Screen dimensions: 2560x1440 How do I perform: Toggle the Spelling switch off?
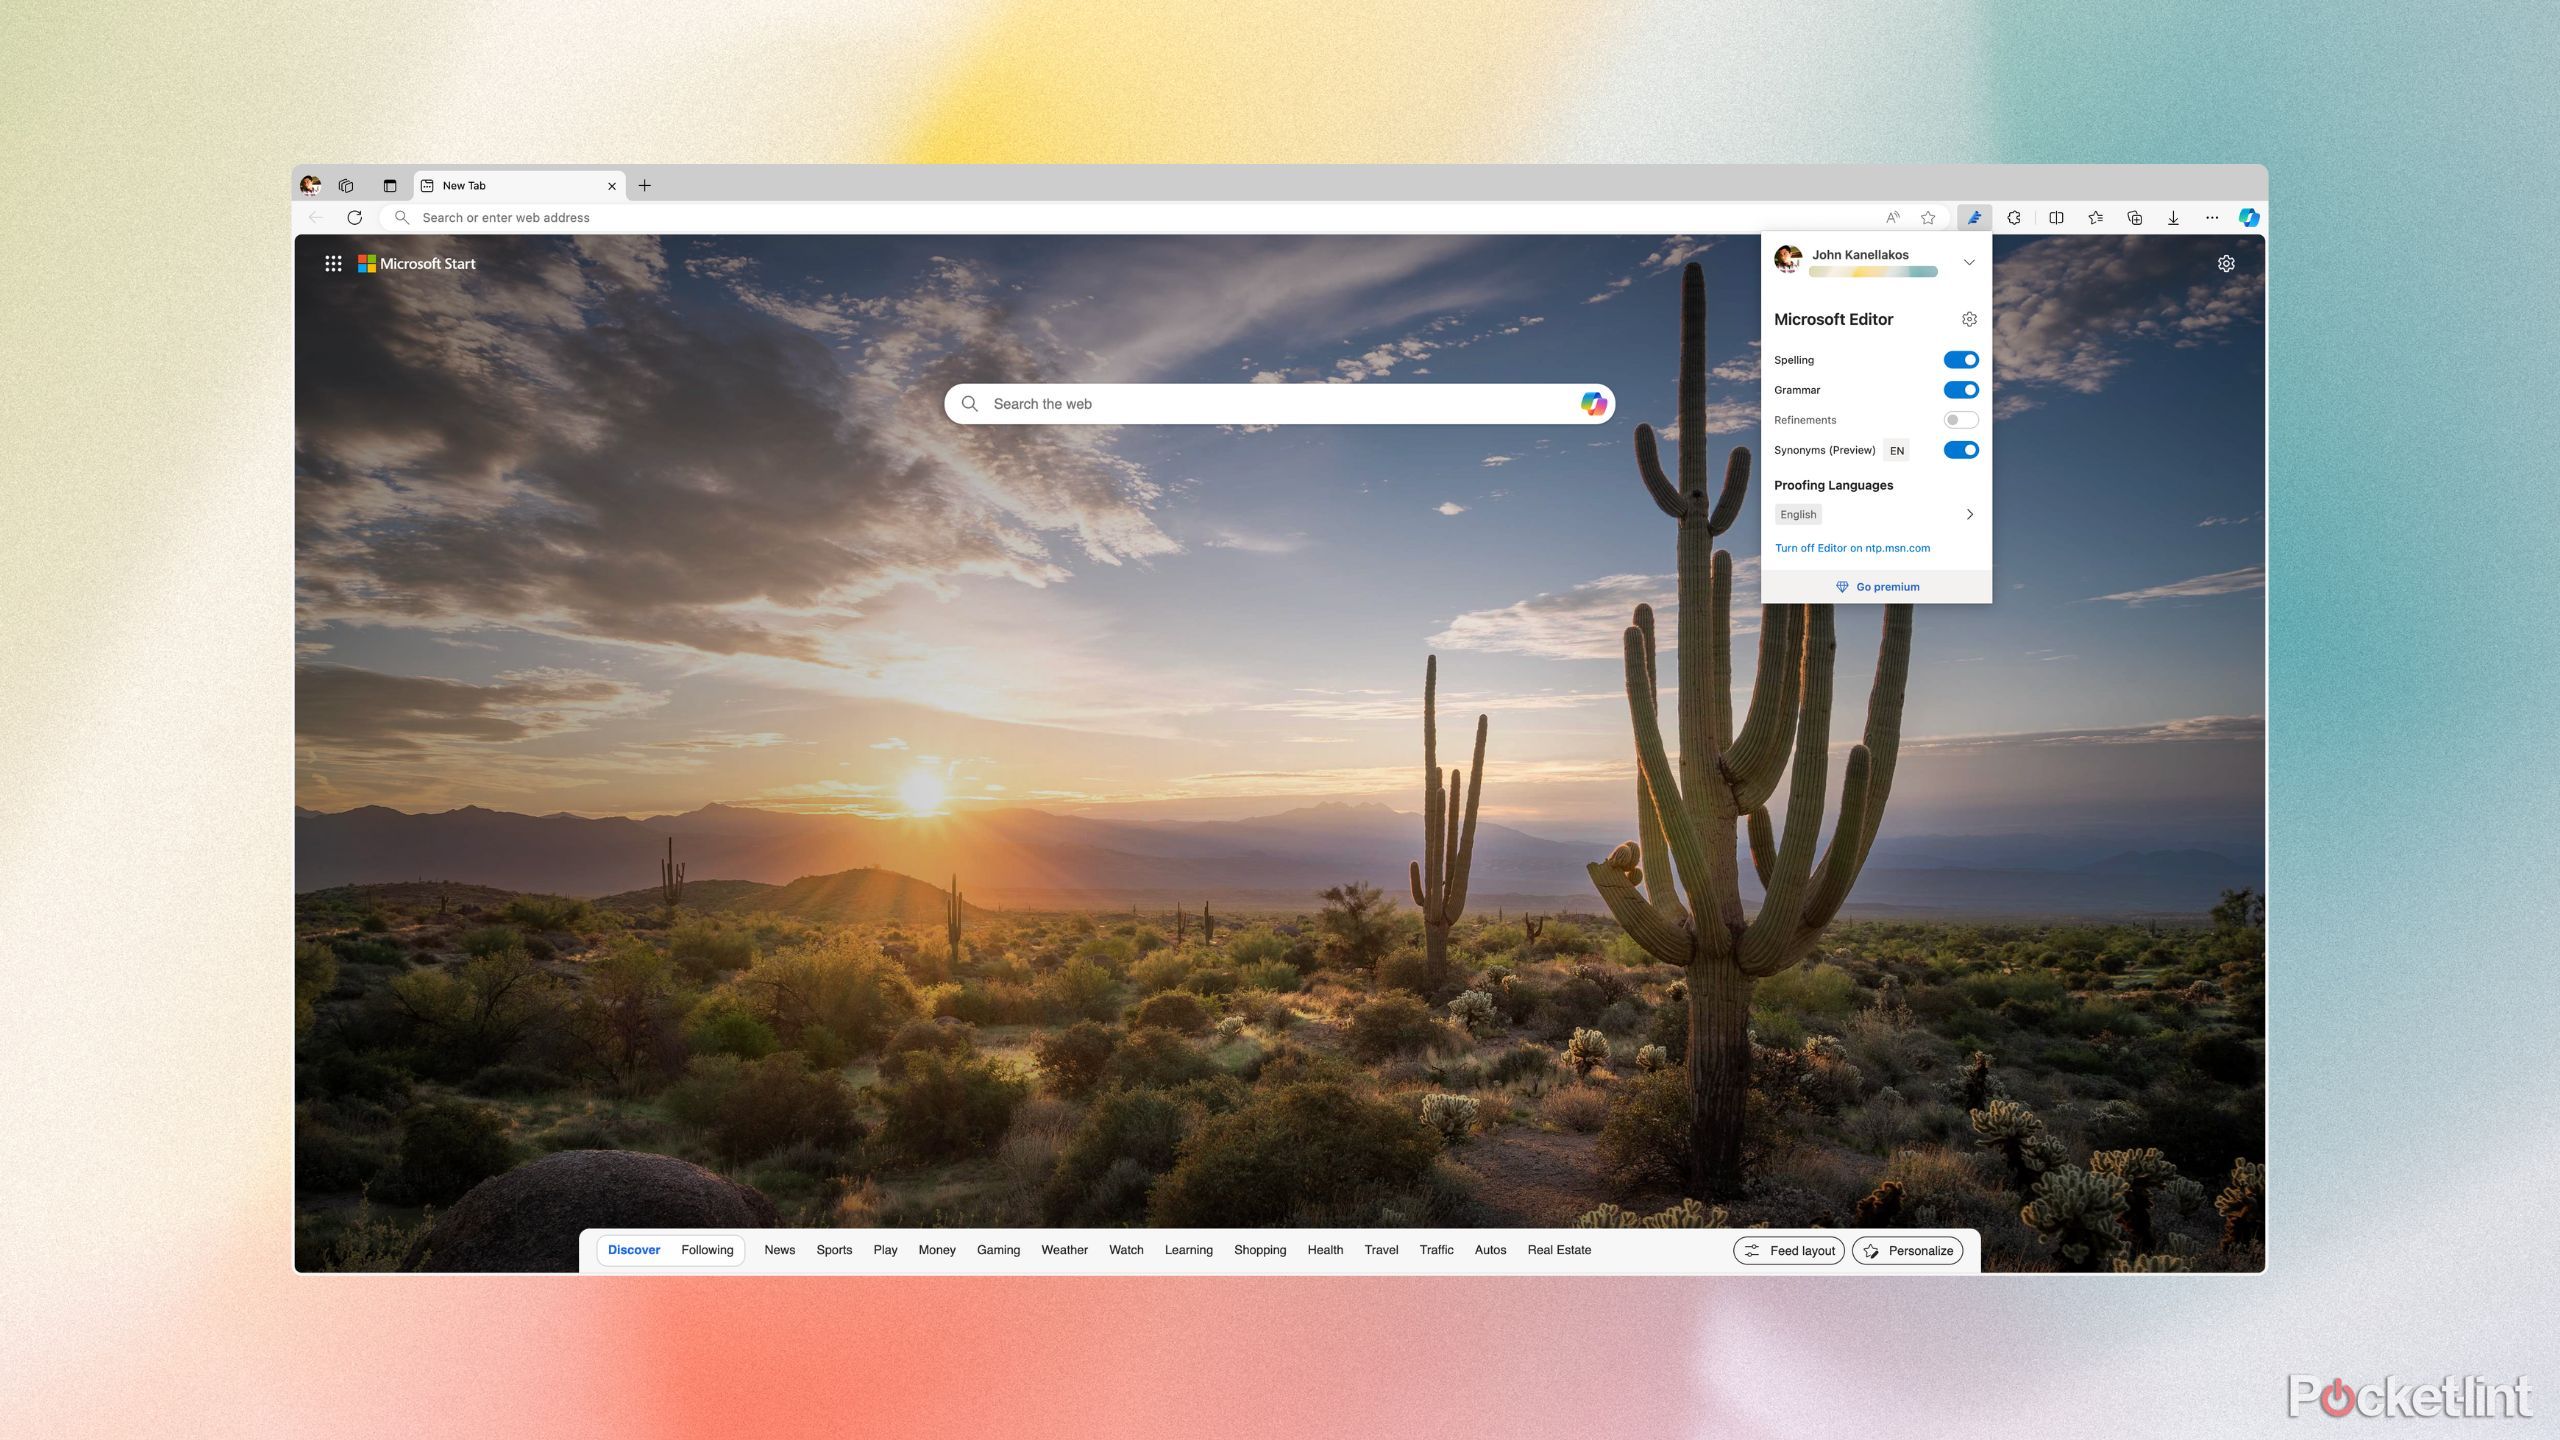pyautogui.click(x=1961, y=360)
